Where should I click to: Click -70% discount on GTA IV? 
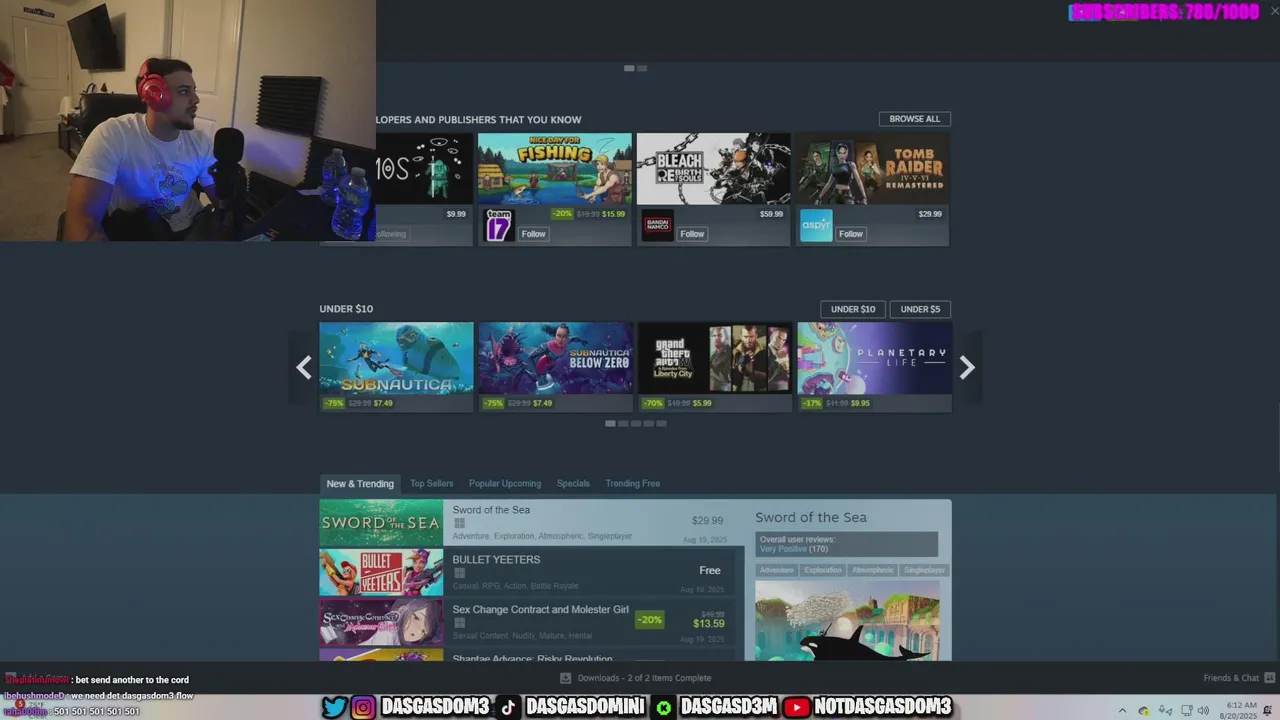tap(652, 403)
